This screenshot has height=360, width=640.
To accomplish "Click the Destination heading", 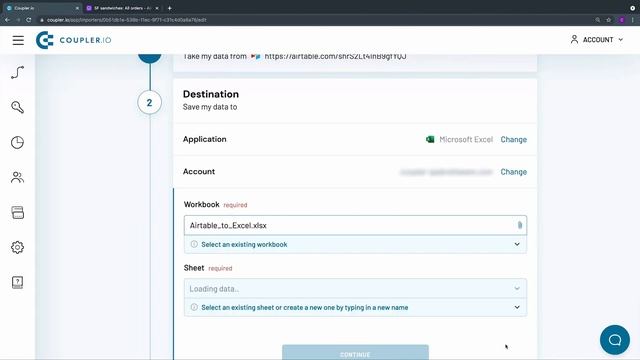I will 211,94.
